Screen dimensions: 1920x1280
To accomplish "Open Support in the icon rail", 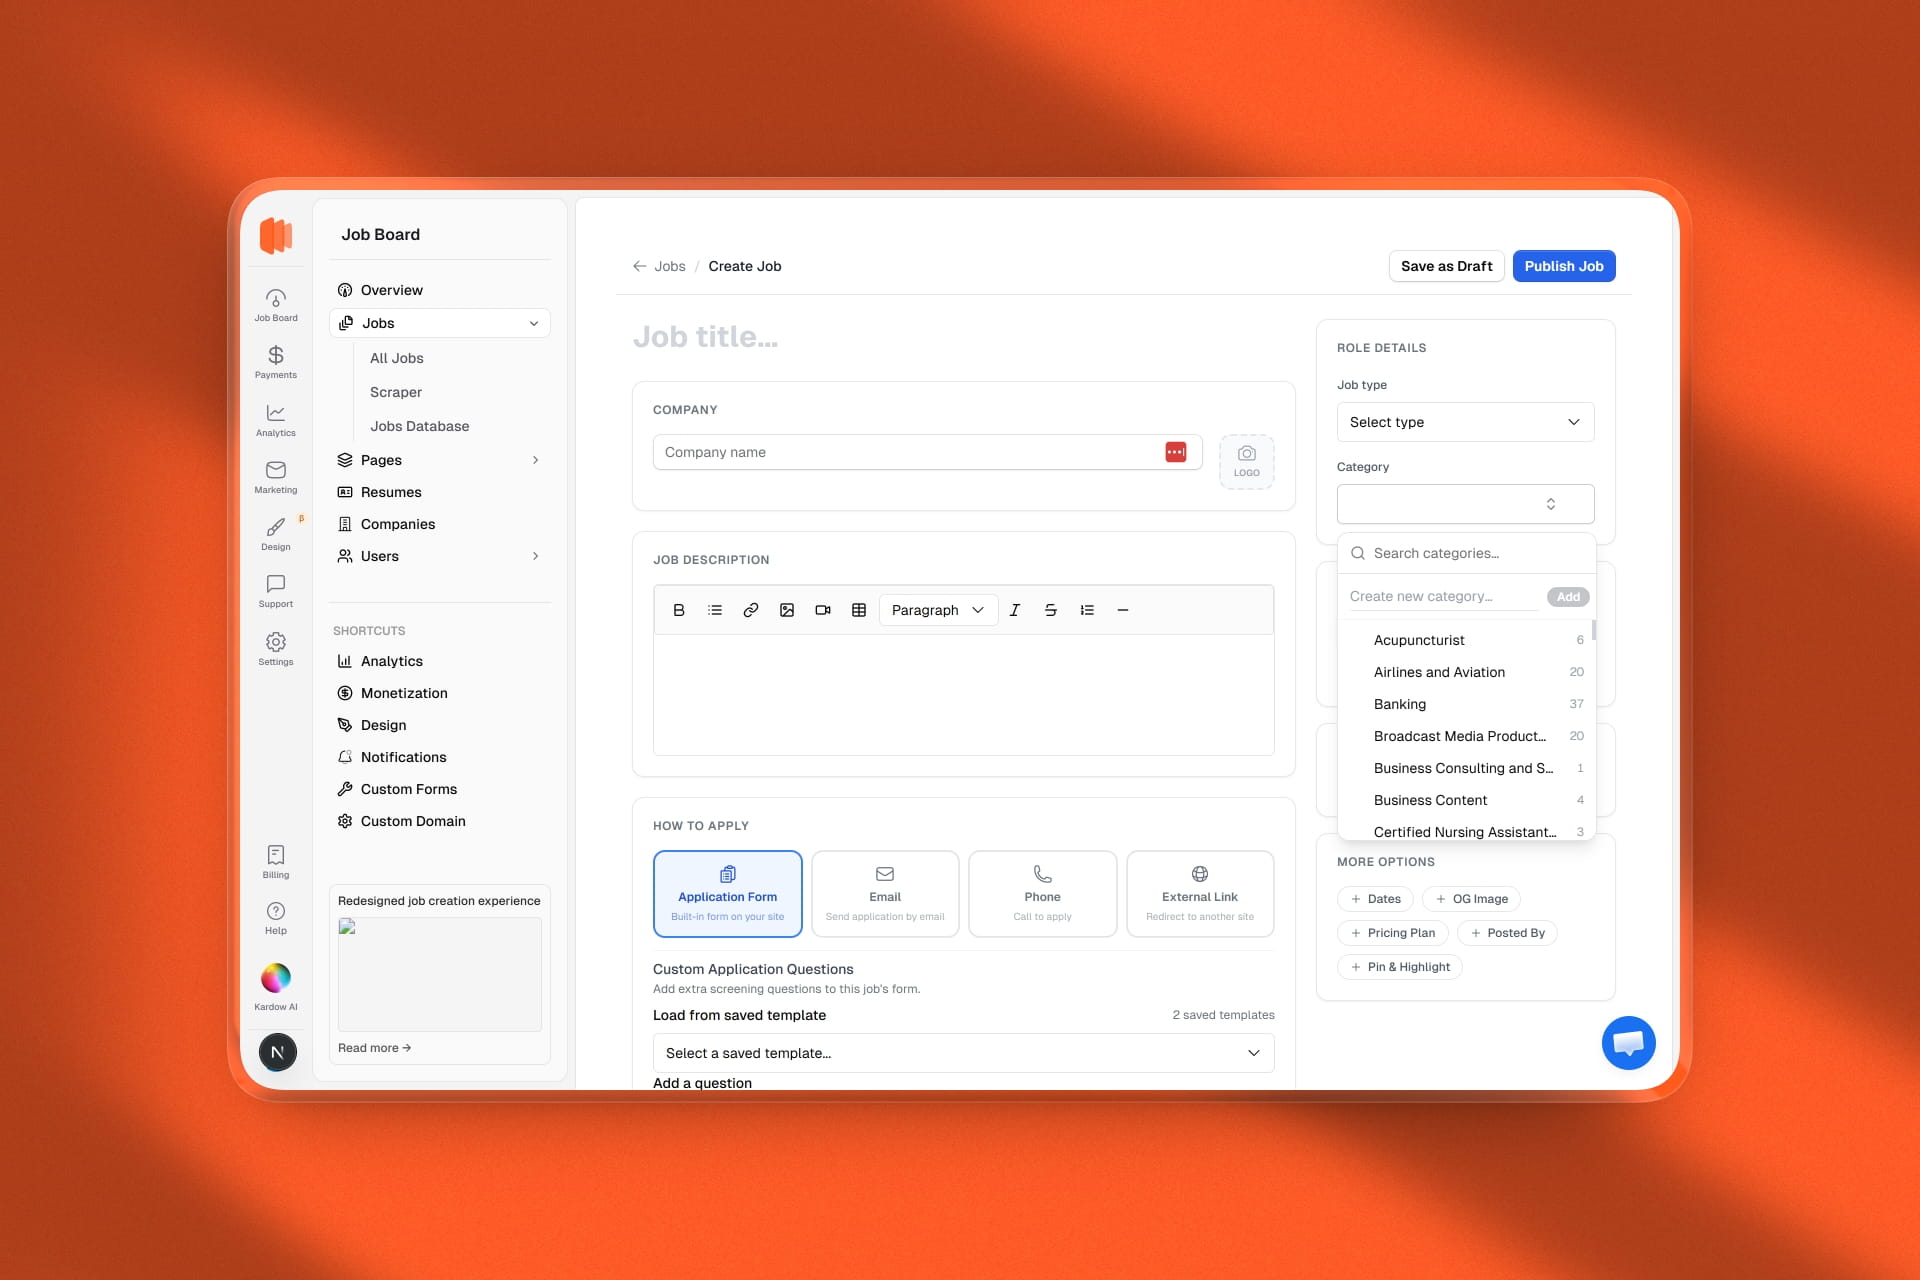I will pyautogui.click(x=276, y=591).
